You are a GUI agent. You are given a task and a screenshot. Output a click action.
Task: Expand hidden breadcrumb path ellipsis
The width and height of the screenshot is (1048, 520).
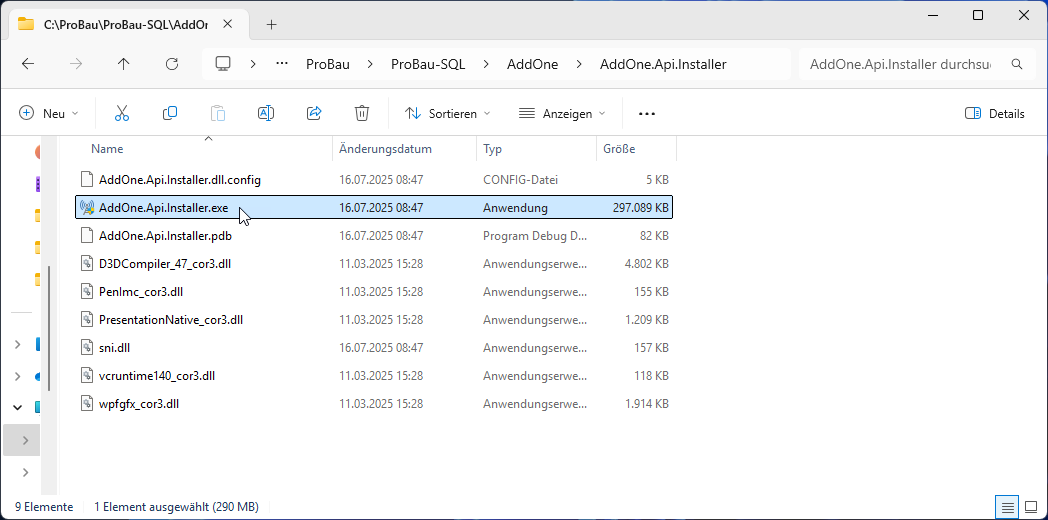click(282, 64)
